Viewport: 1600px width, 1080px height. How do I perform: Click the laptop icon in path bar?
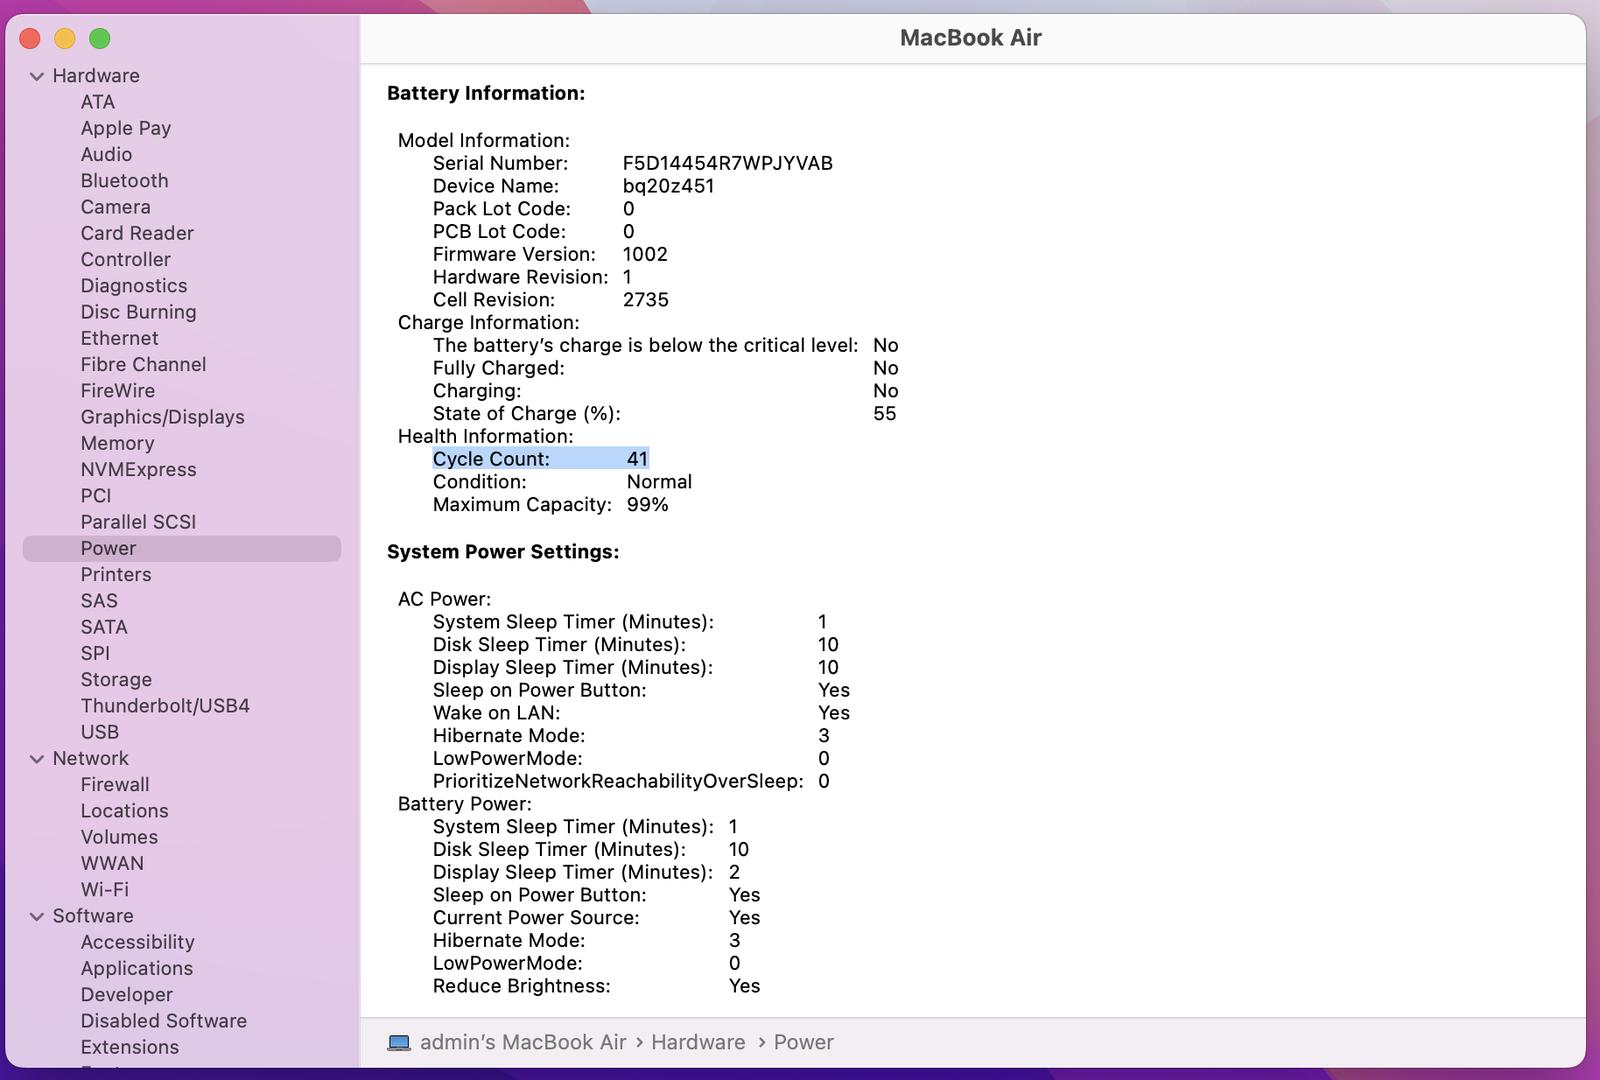pyautogui.click(x=399, y=1042)
